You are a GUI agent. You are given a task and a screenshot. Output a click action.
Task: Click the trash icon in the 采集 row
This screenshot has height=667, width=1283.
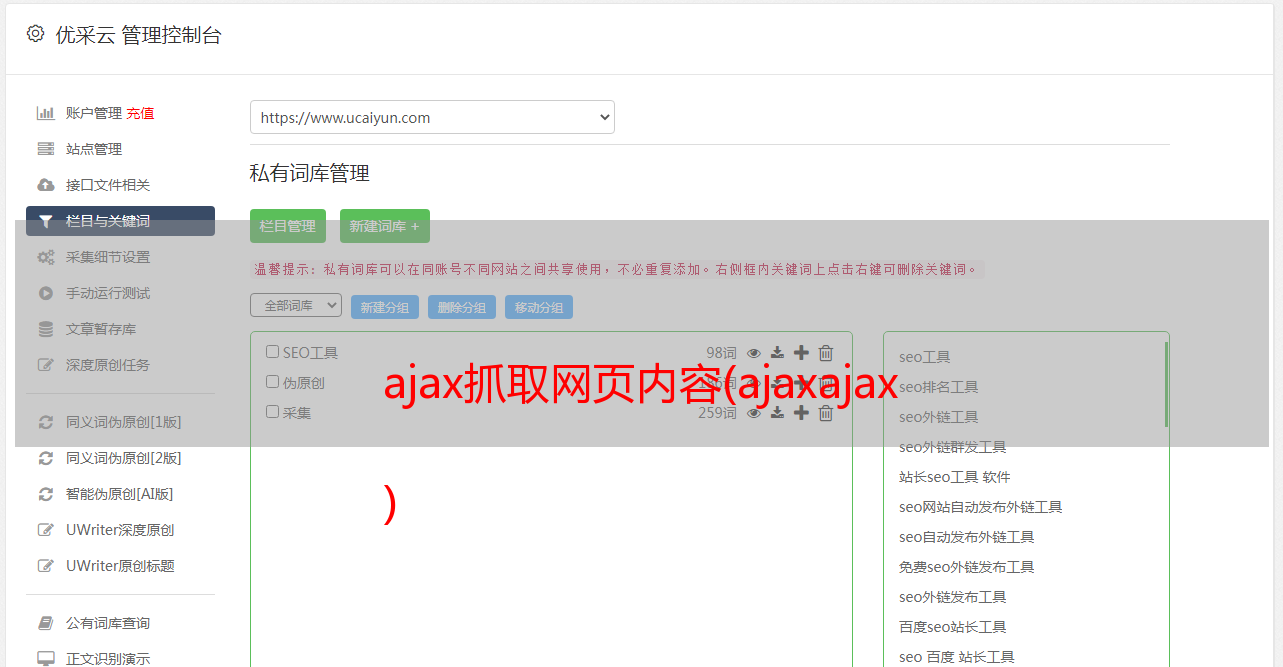pos(826,413)
